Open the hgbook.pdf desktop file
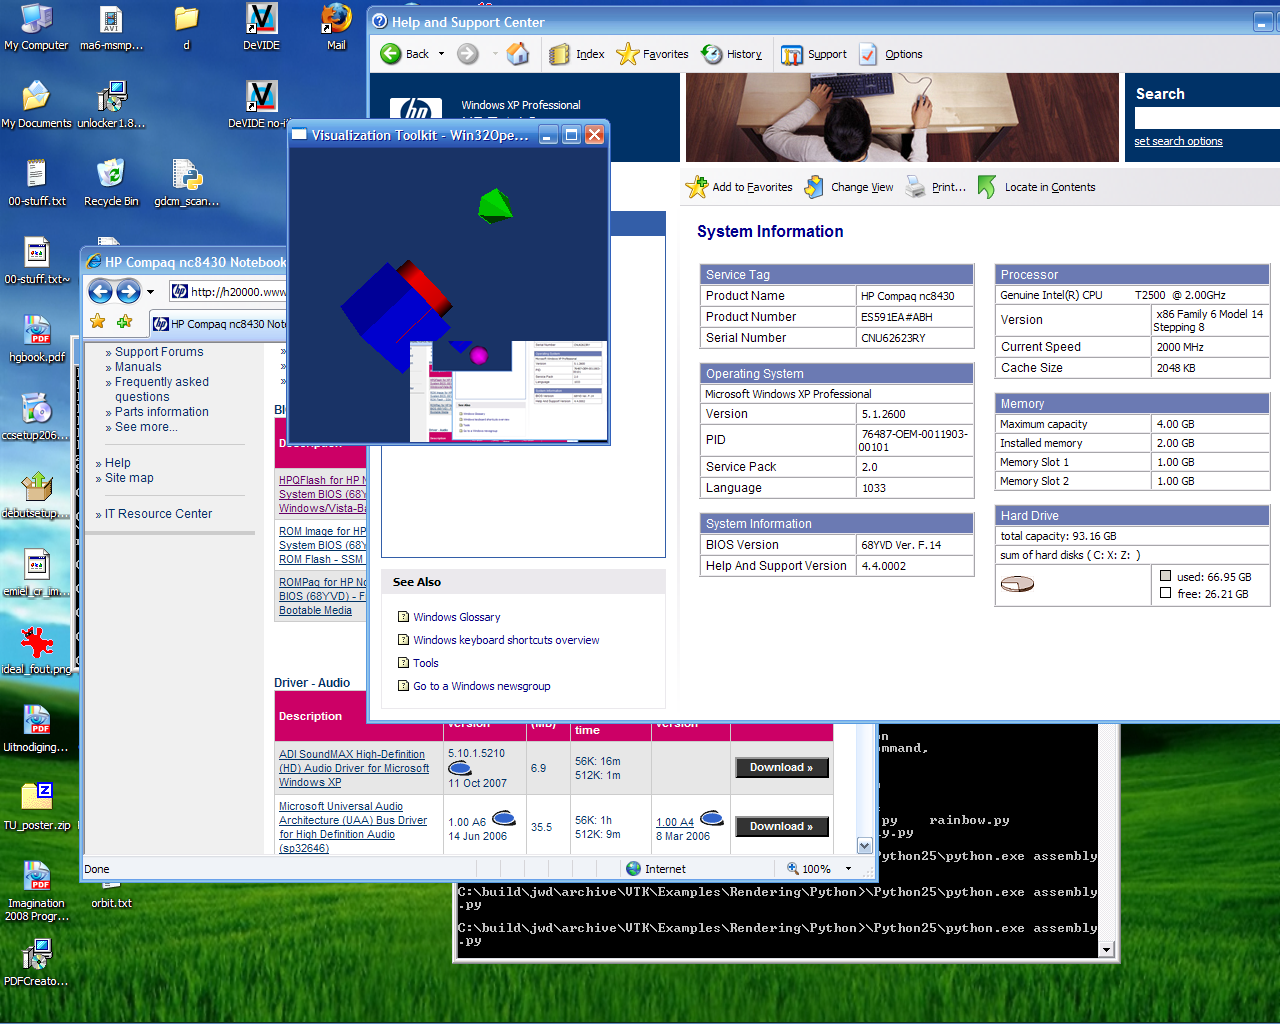1280x1024 pixels. tap(37, 339)
